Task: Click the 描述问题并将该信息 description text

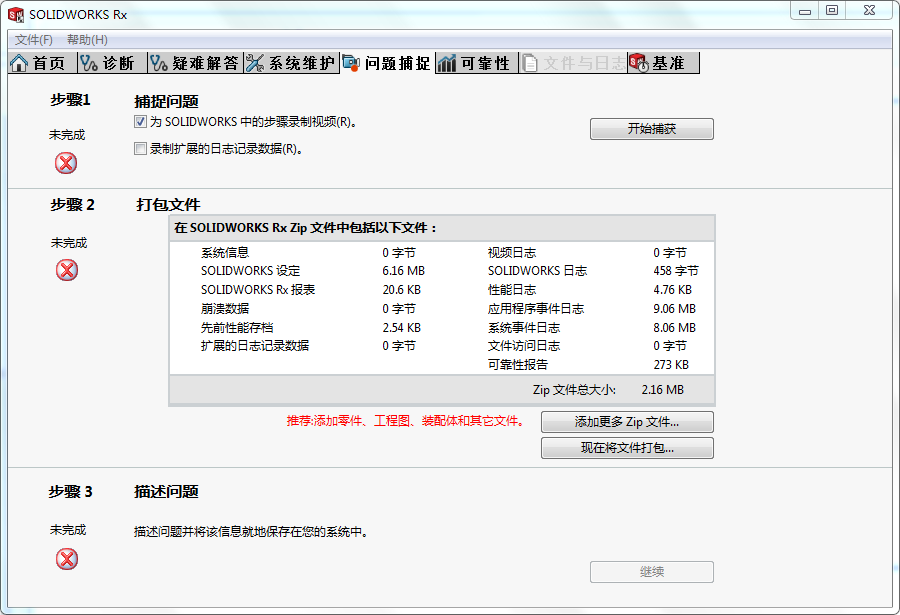Action: 251,532
